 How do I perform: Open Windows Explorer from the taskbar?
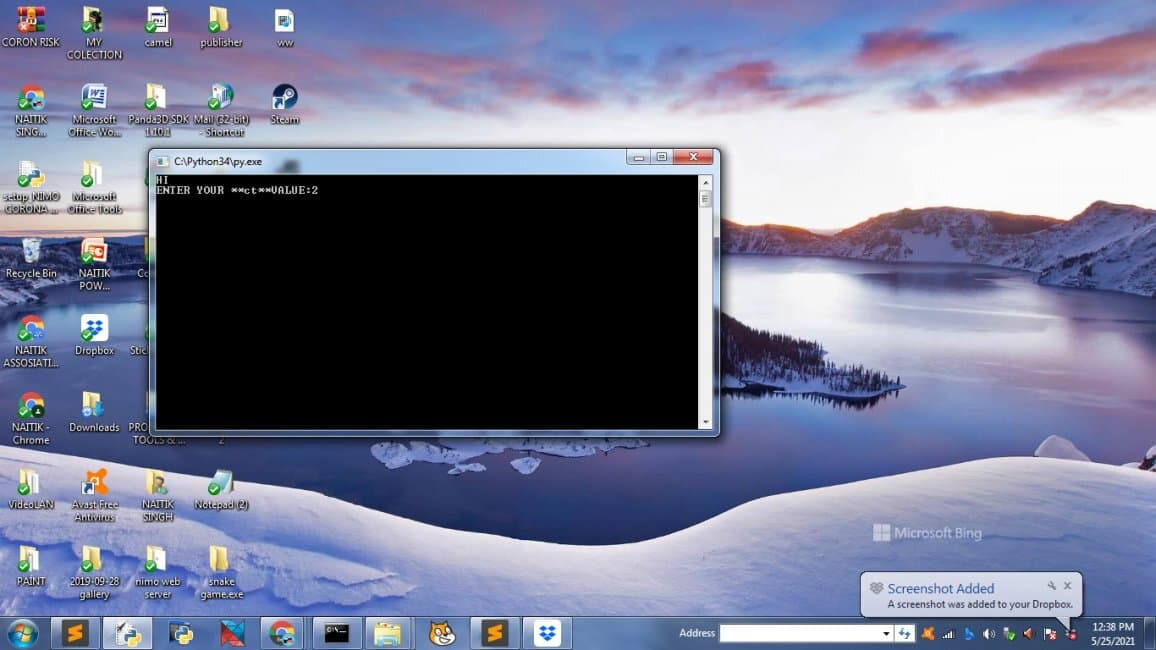point(388,633)
